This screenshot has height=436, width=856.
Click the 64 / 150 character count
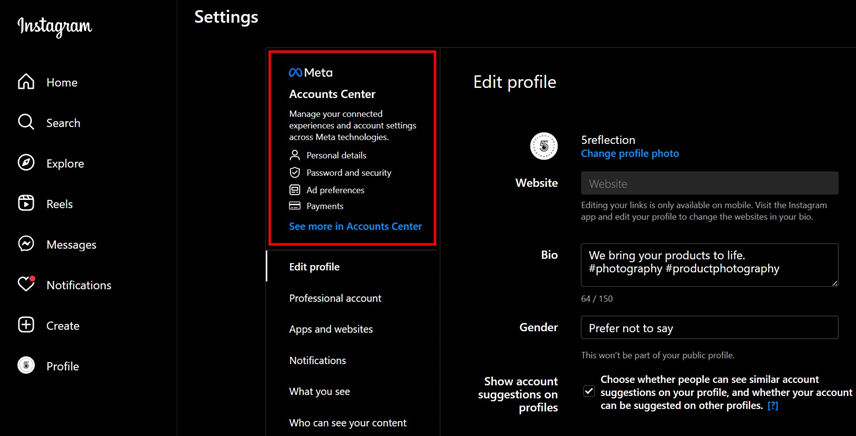(x=597, y=298)
